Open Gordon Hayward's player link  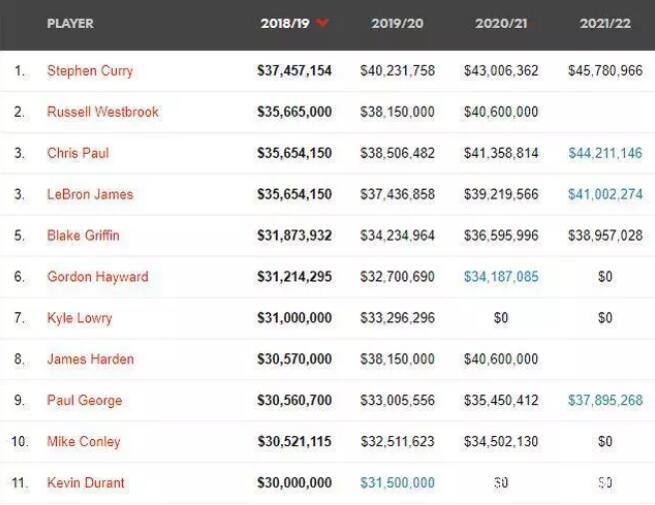coord(98,277)
